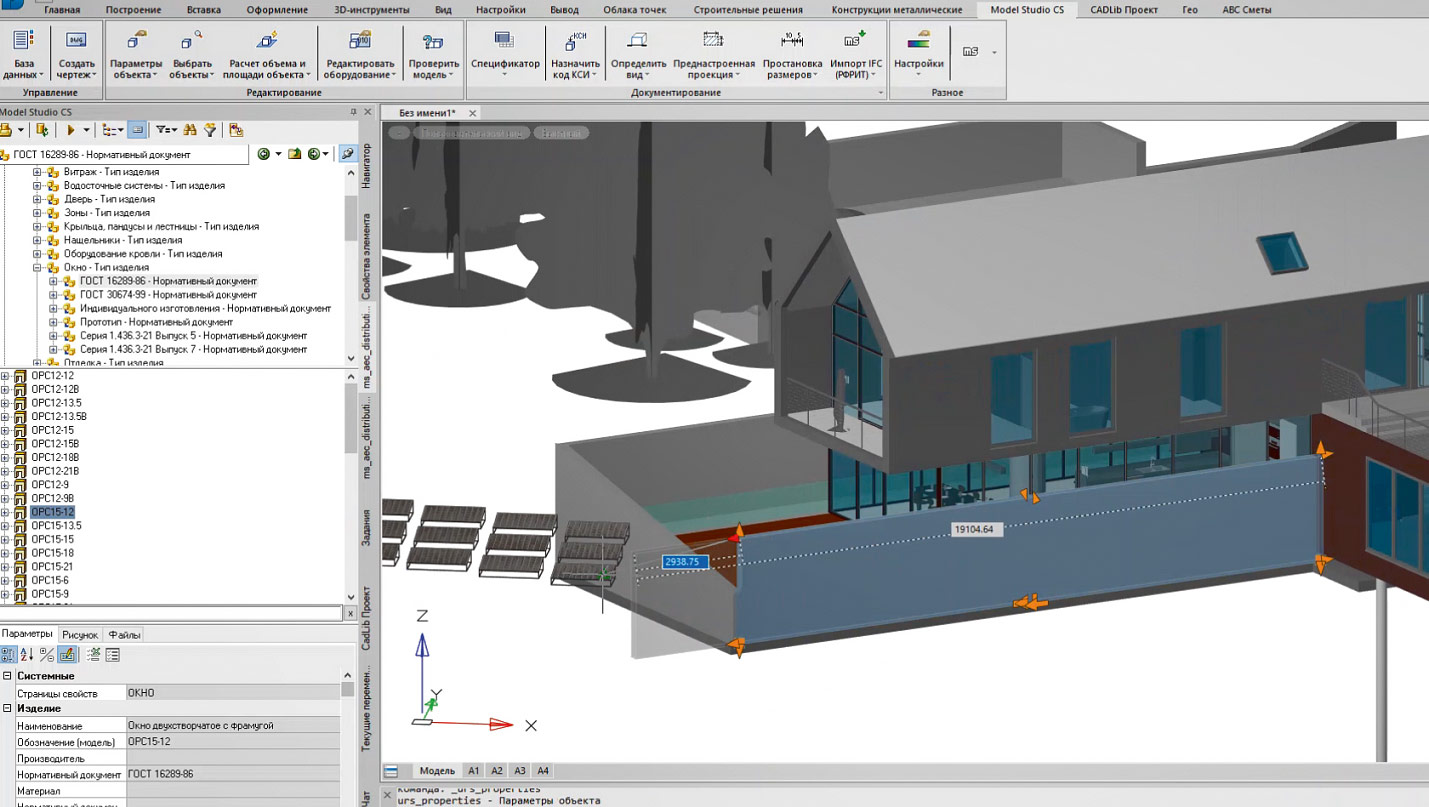The width and height of the screenshot is (1429, 807).
Task: Open the Свойства элемента side tab
Action: 366,256
